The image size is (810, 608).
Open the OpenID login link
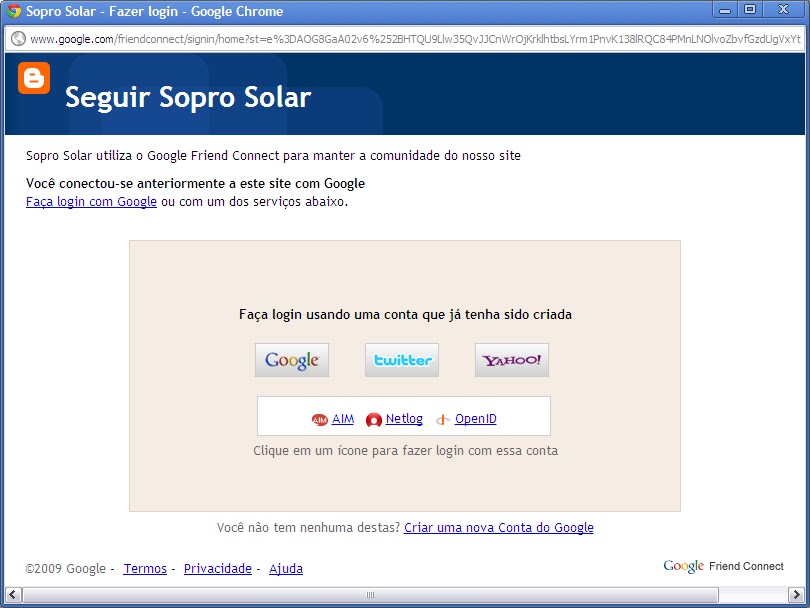click(x=476, y=418)
